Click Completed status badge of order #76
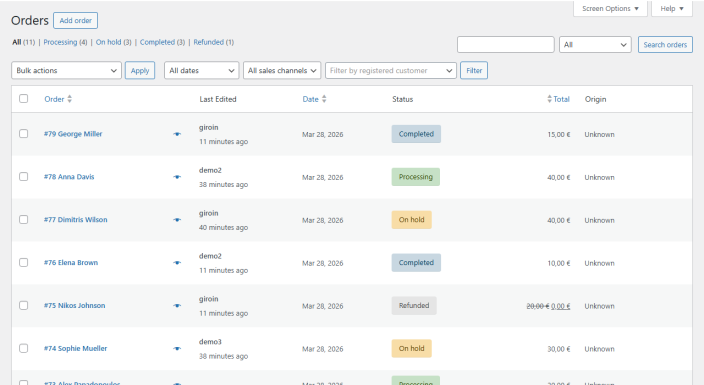The width and height of the screenshot is (704, 385). tap(416, 263)
